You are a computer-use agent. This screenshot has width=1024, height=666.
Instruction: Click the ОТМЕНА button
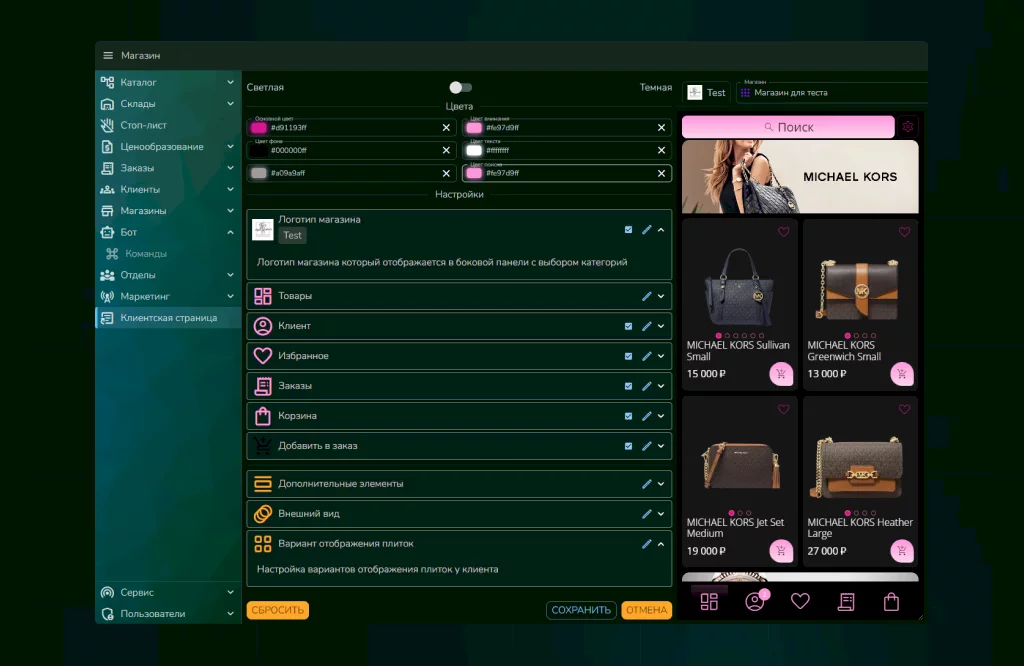(647, 610)
